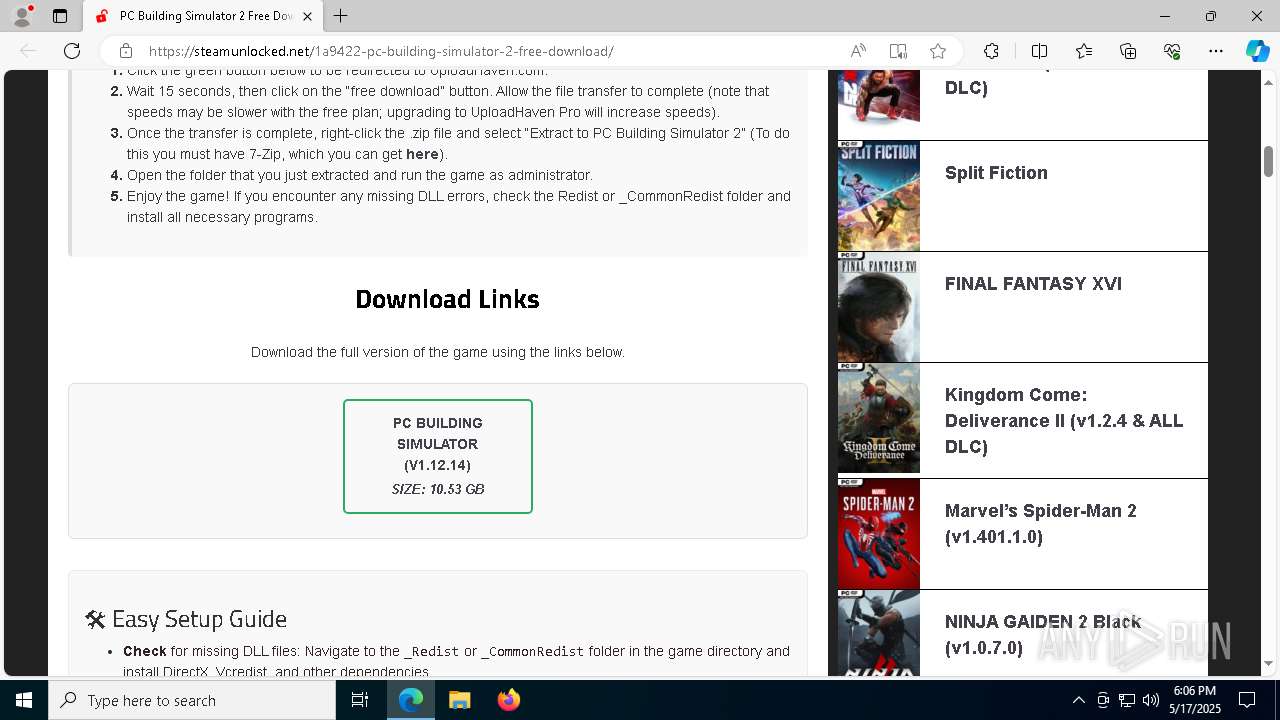Click scrollbar down arrow
This screenshot has width=1280, height=720.
click(1269, 663)
